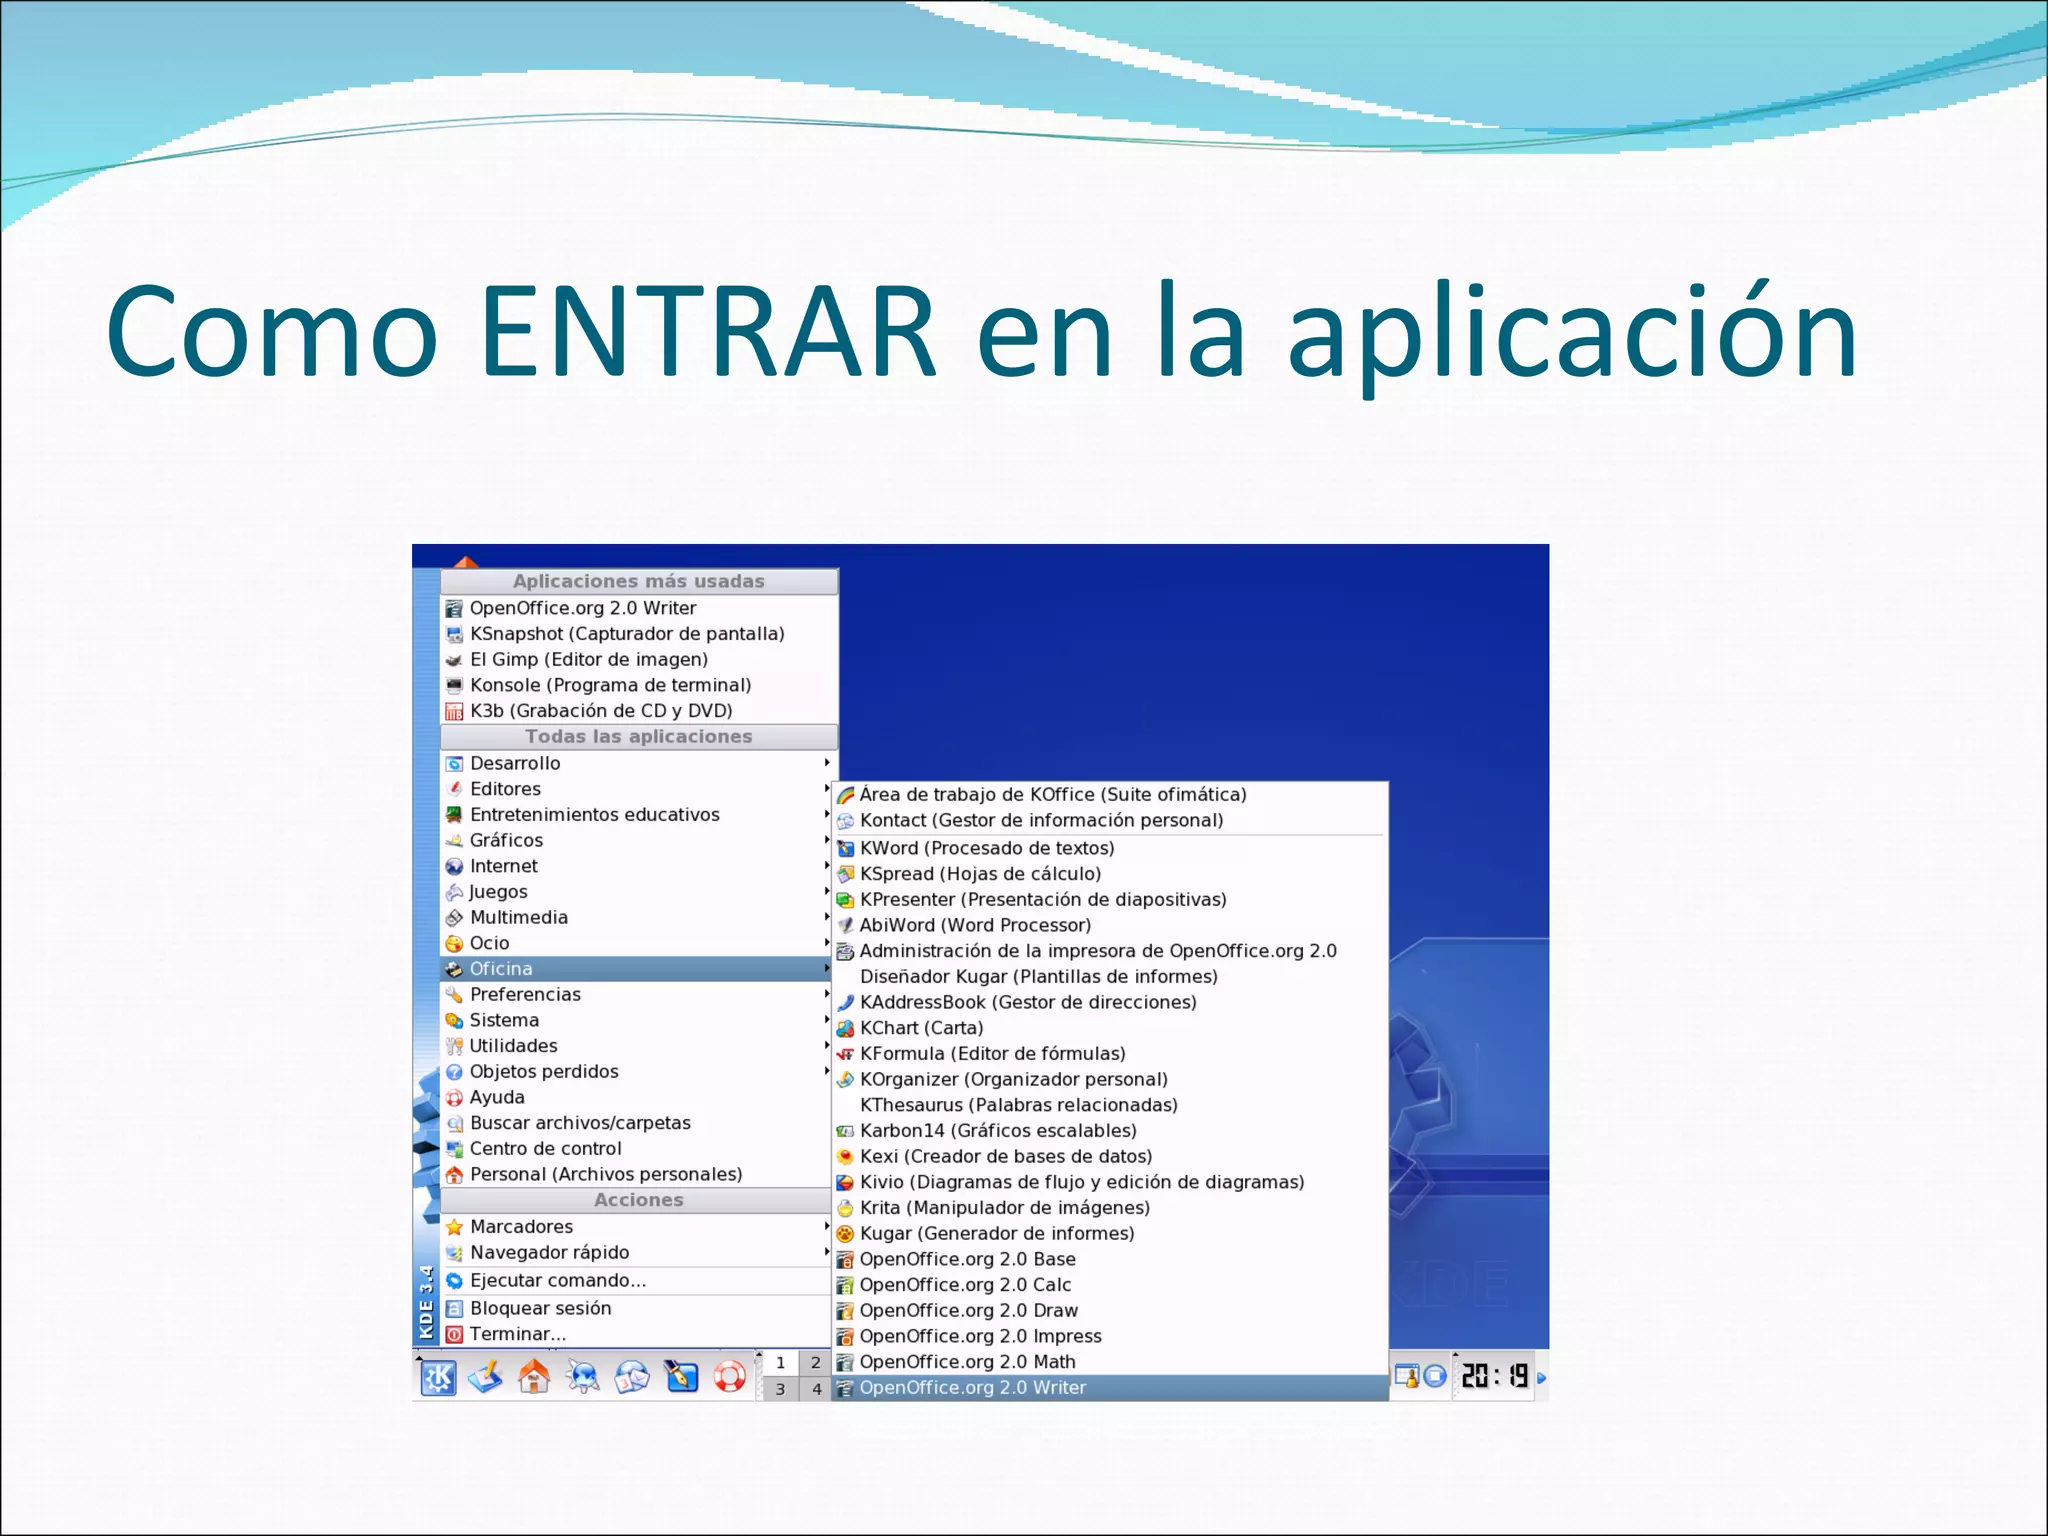The height and width of the screenshot is (1536, 2048).
Task: Click the round blue system tray icon
Action: 1435,1376
